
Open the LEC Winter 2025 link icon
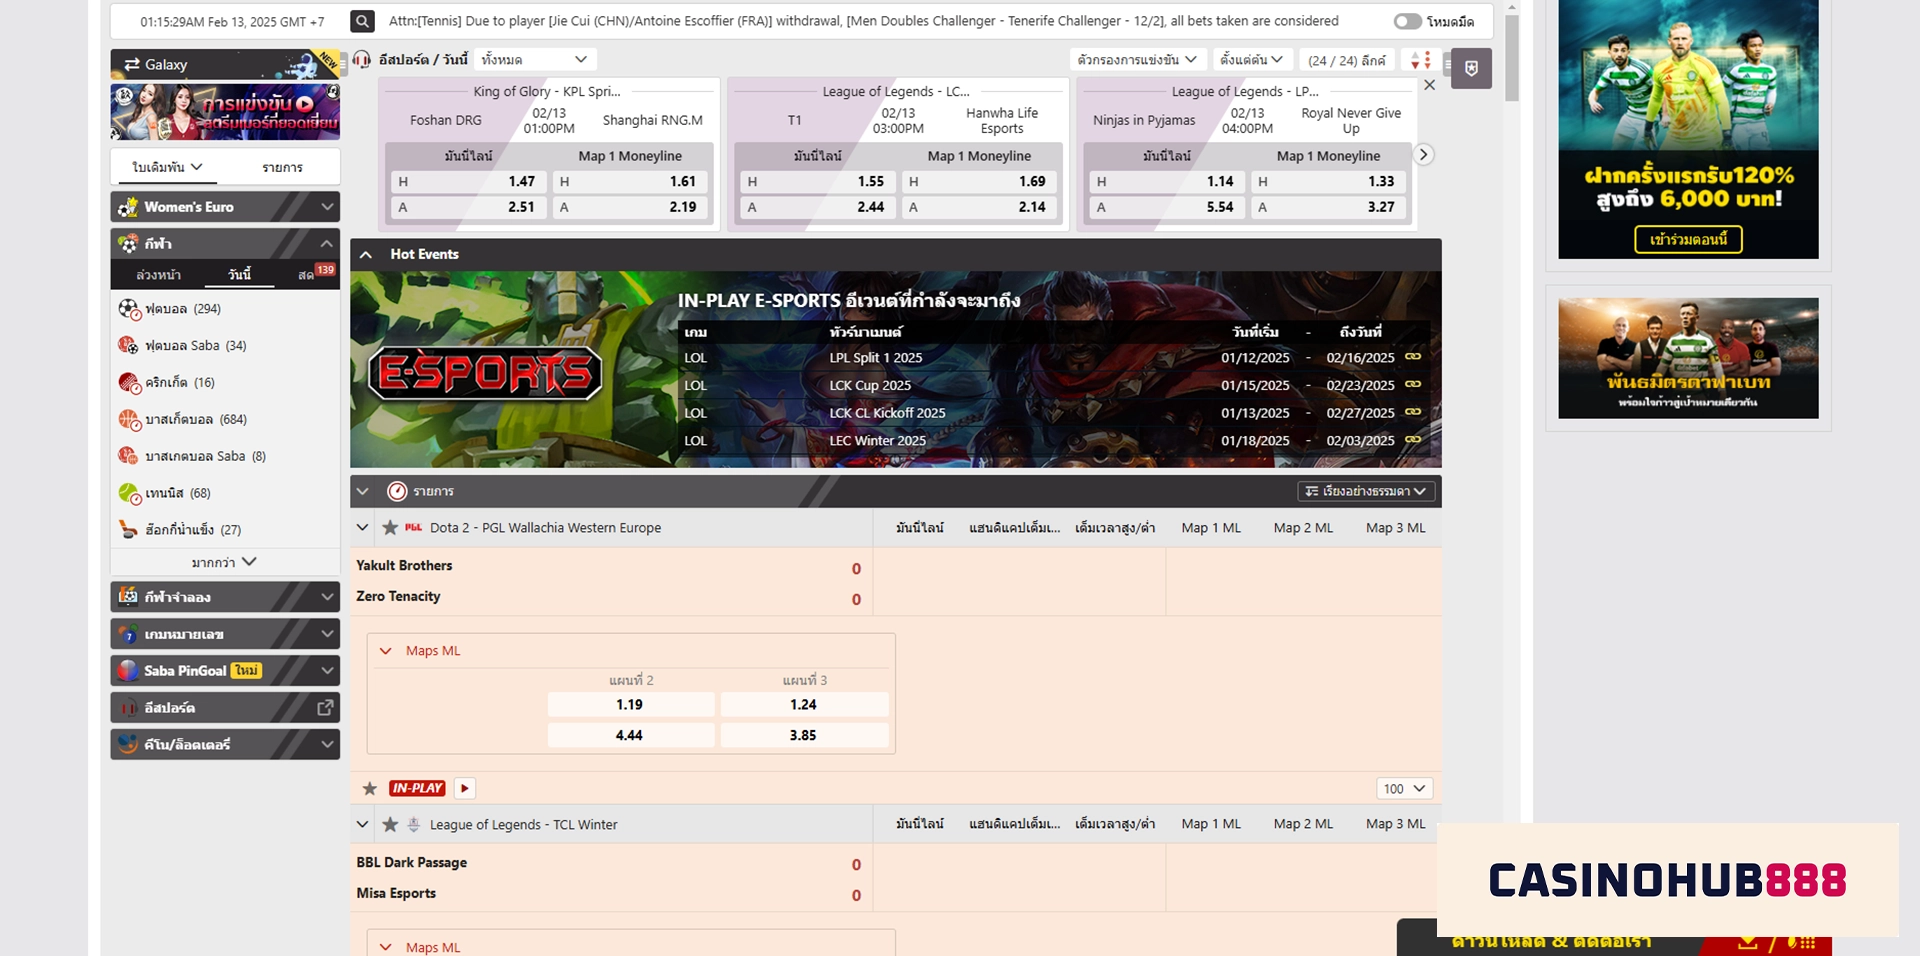pyautogui.click(x=1412, y=440)
